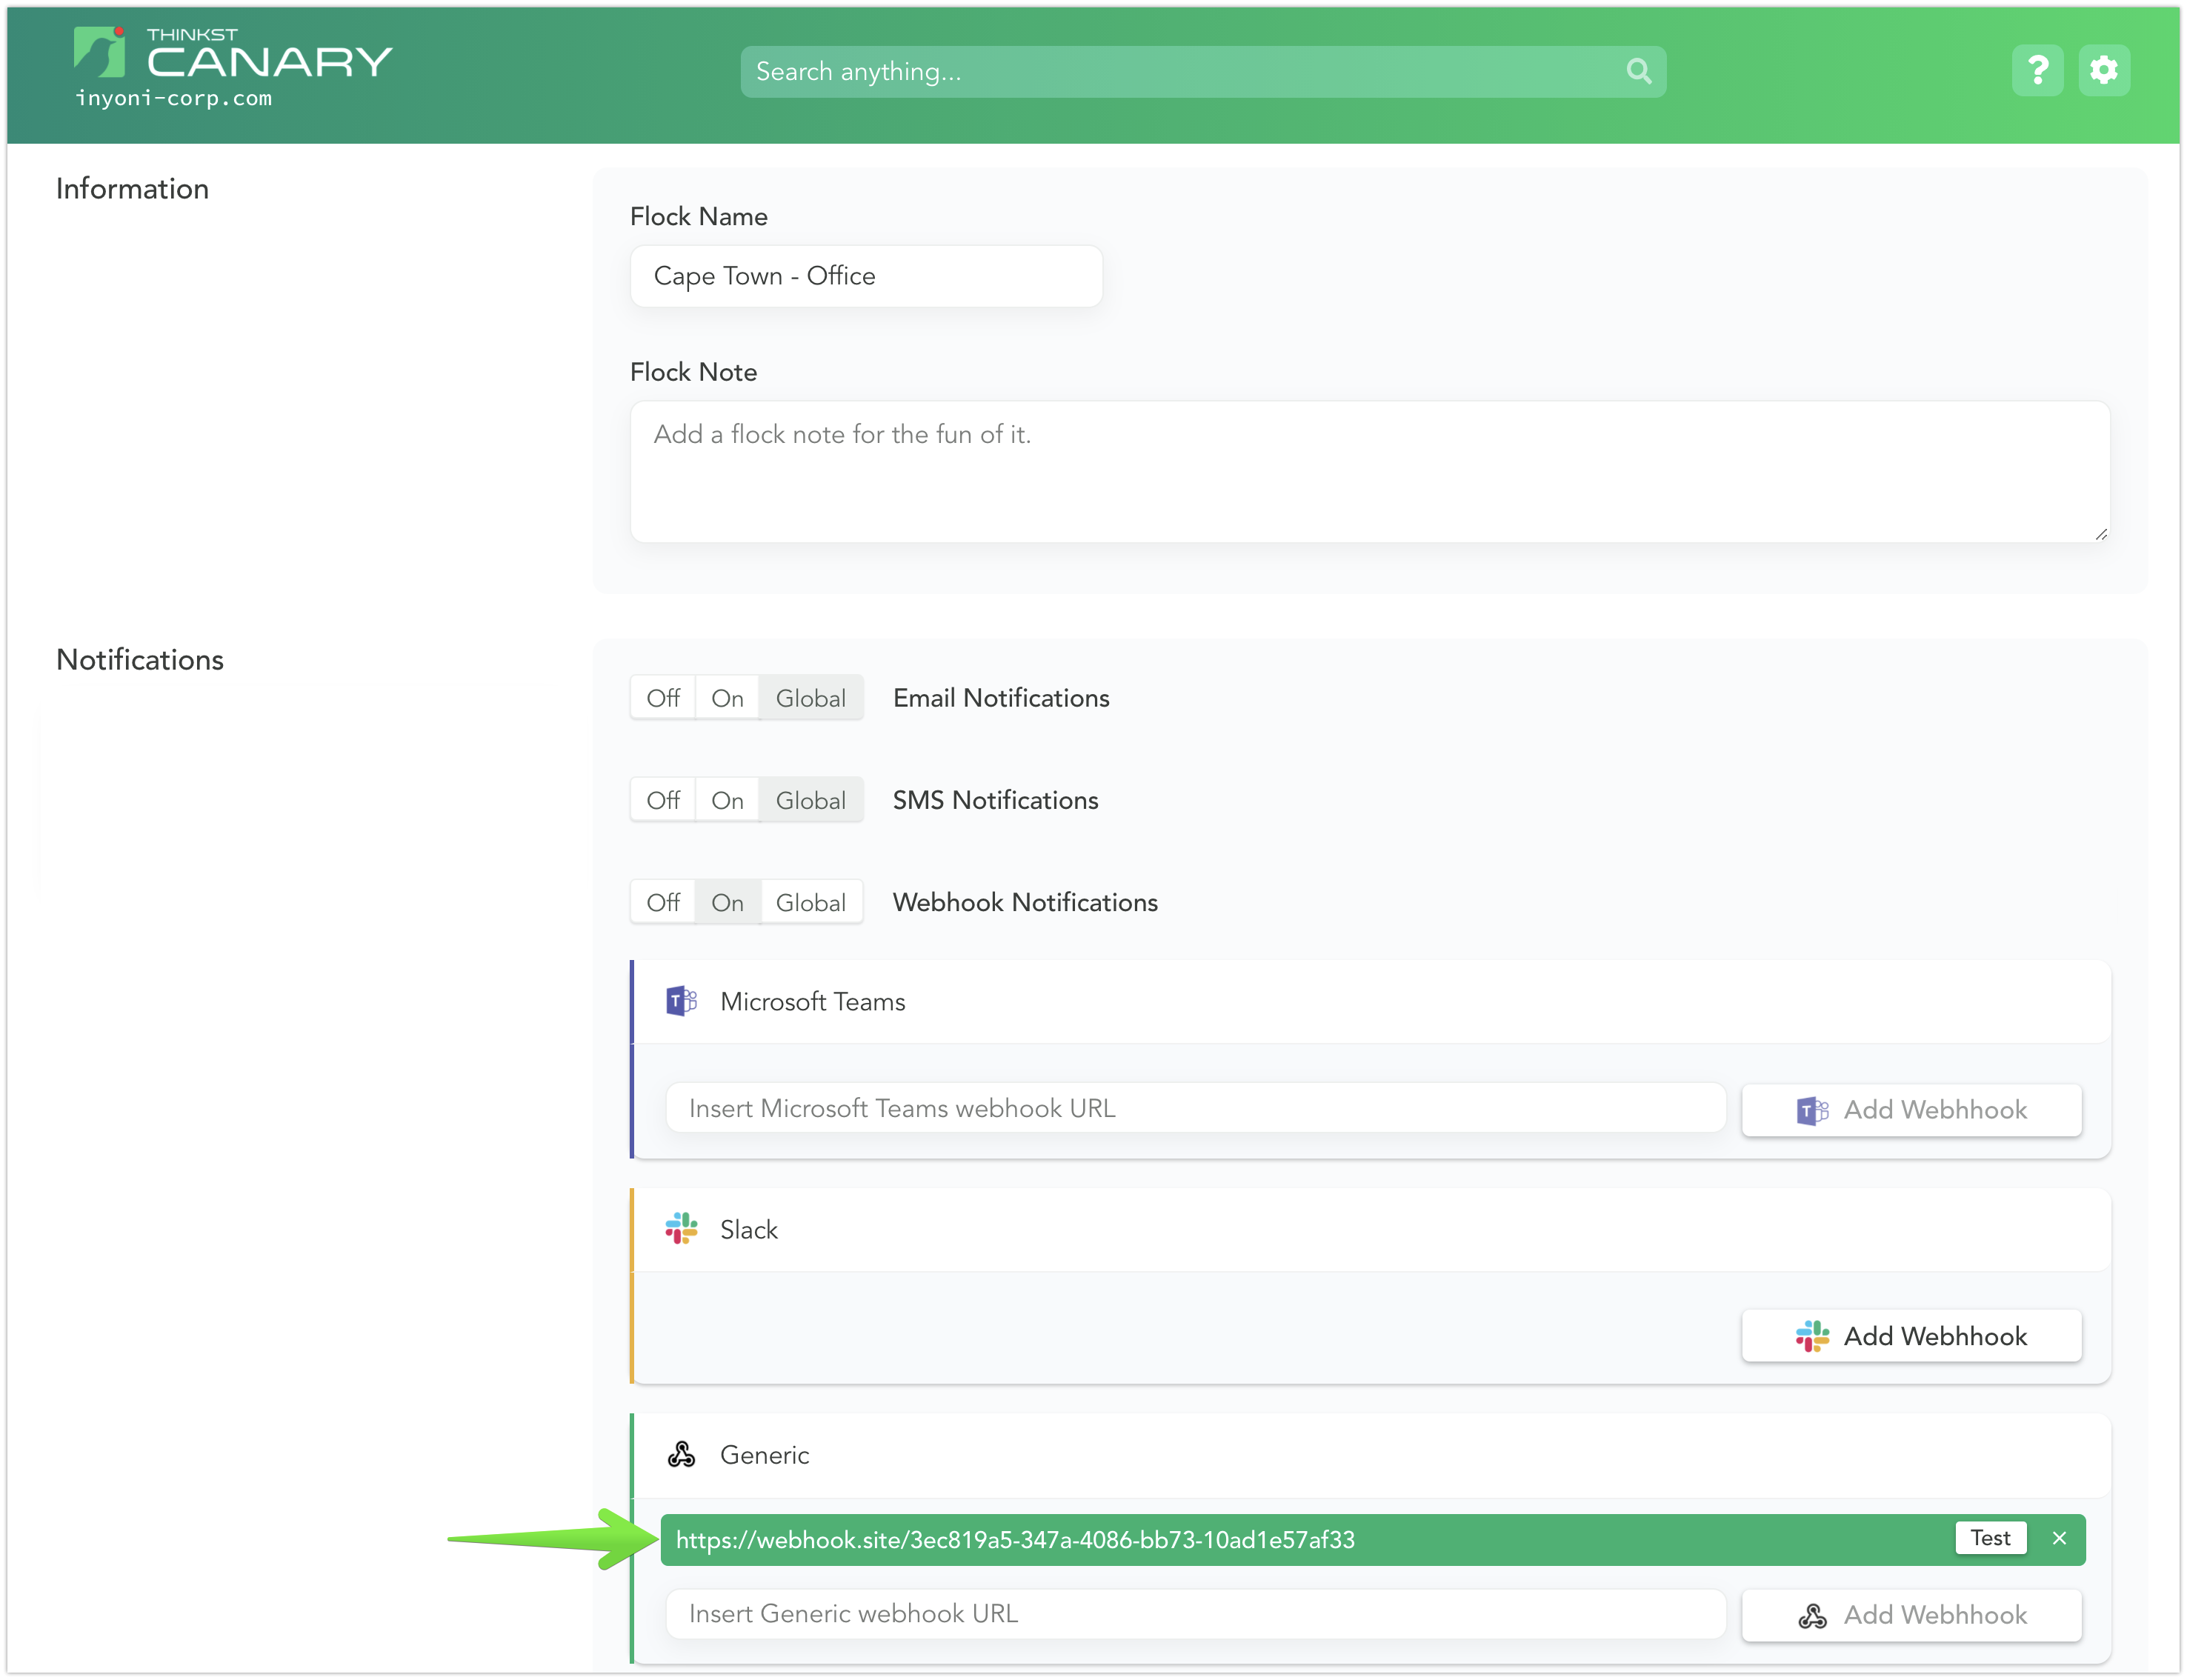The height and width of the screenshot is (1680, 2187).
Task: Open the settings gear icon
Action: pos(2104,71)
